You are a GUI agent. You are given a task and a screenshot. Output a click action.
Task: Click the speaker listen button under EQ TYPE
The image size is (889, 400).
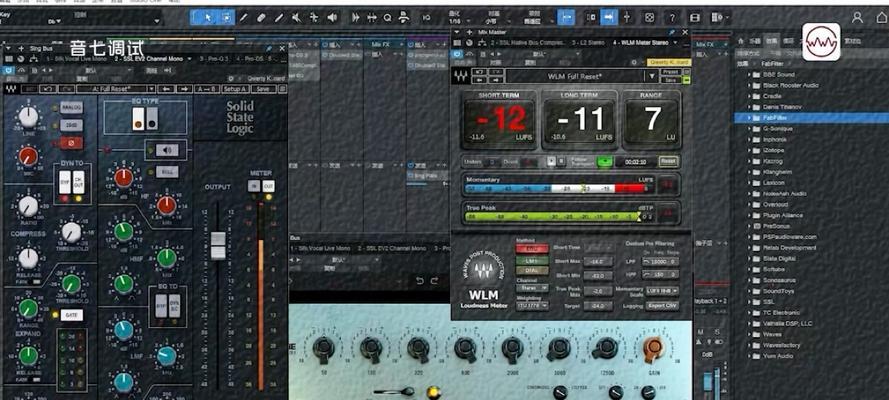pos(167,150)
